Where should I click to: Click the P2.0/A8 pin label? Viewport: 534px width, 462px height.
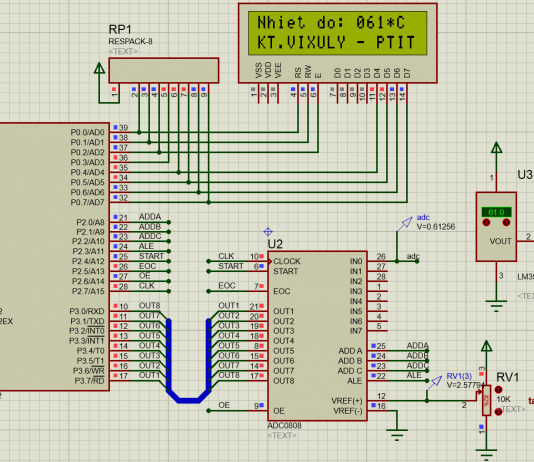[90, 223]
